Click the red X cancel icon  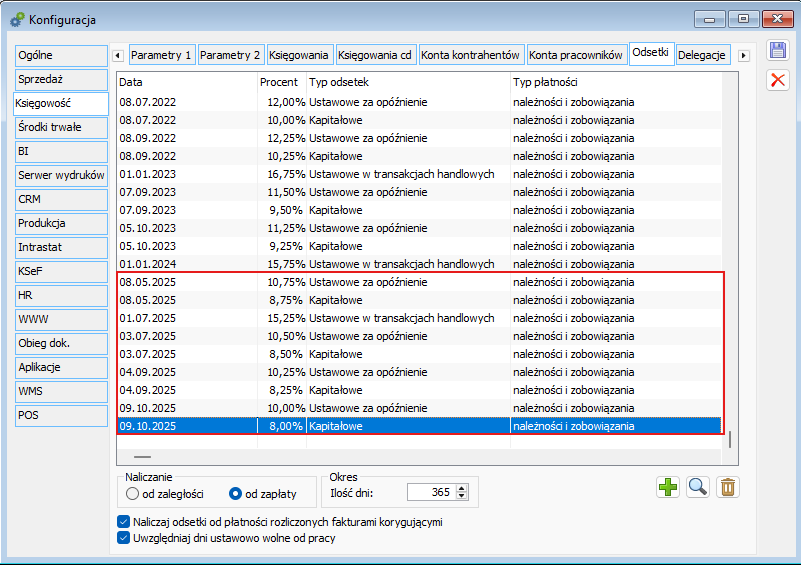[x=777, y=80]
